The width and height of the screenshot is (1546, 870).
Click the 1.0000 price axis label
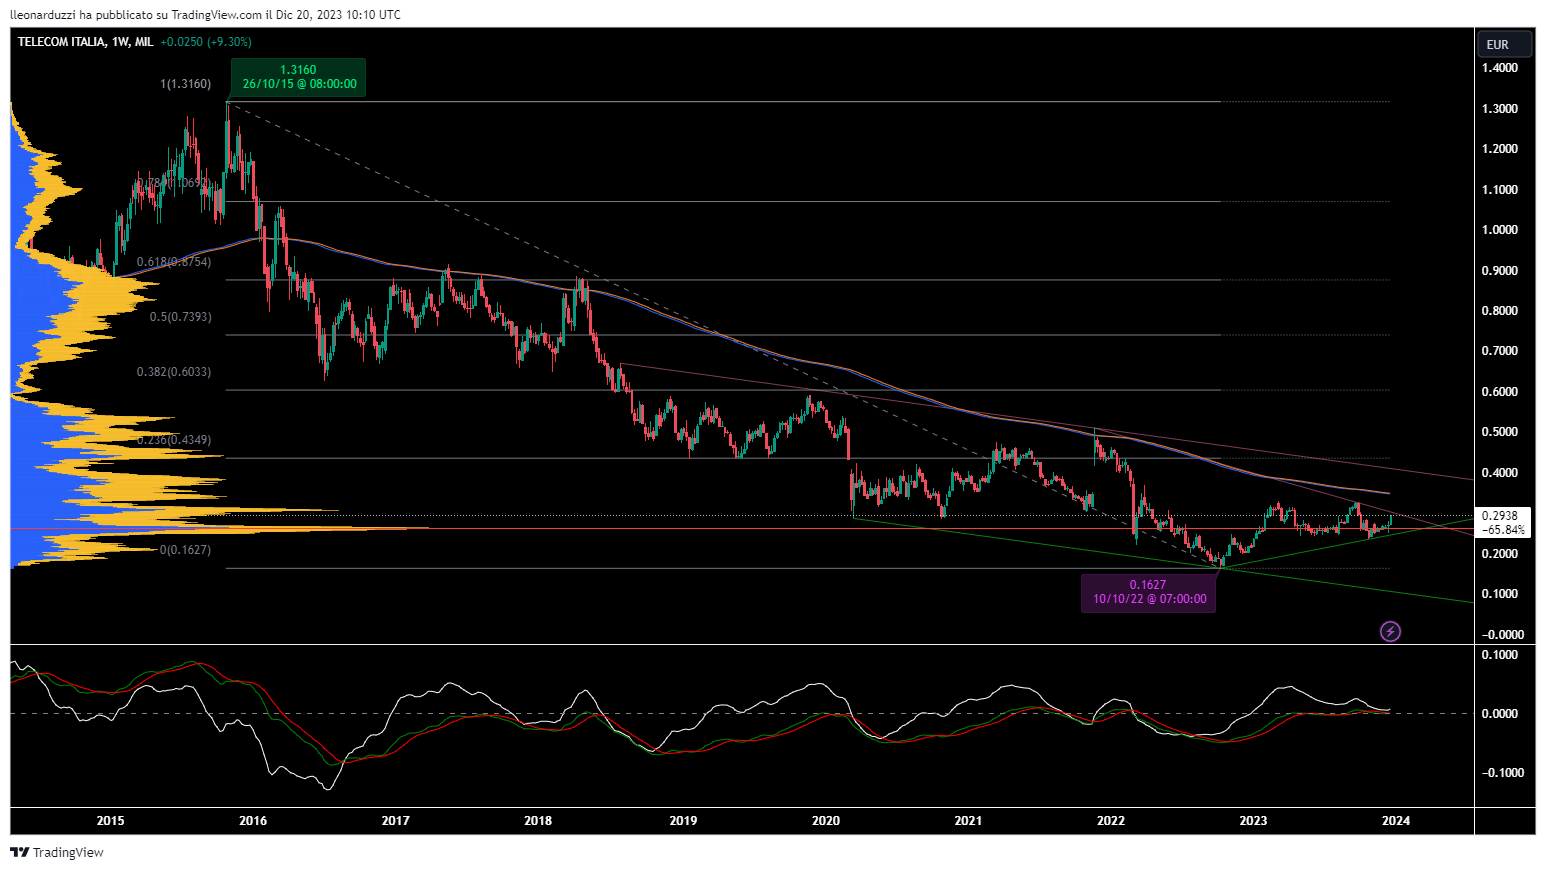pyautogui.click(x=1500, y=230)
